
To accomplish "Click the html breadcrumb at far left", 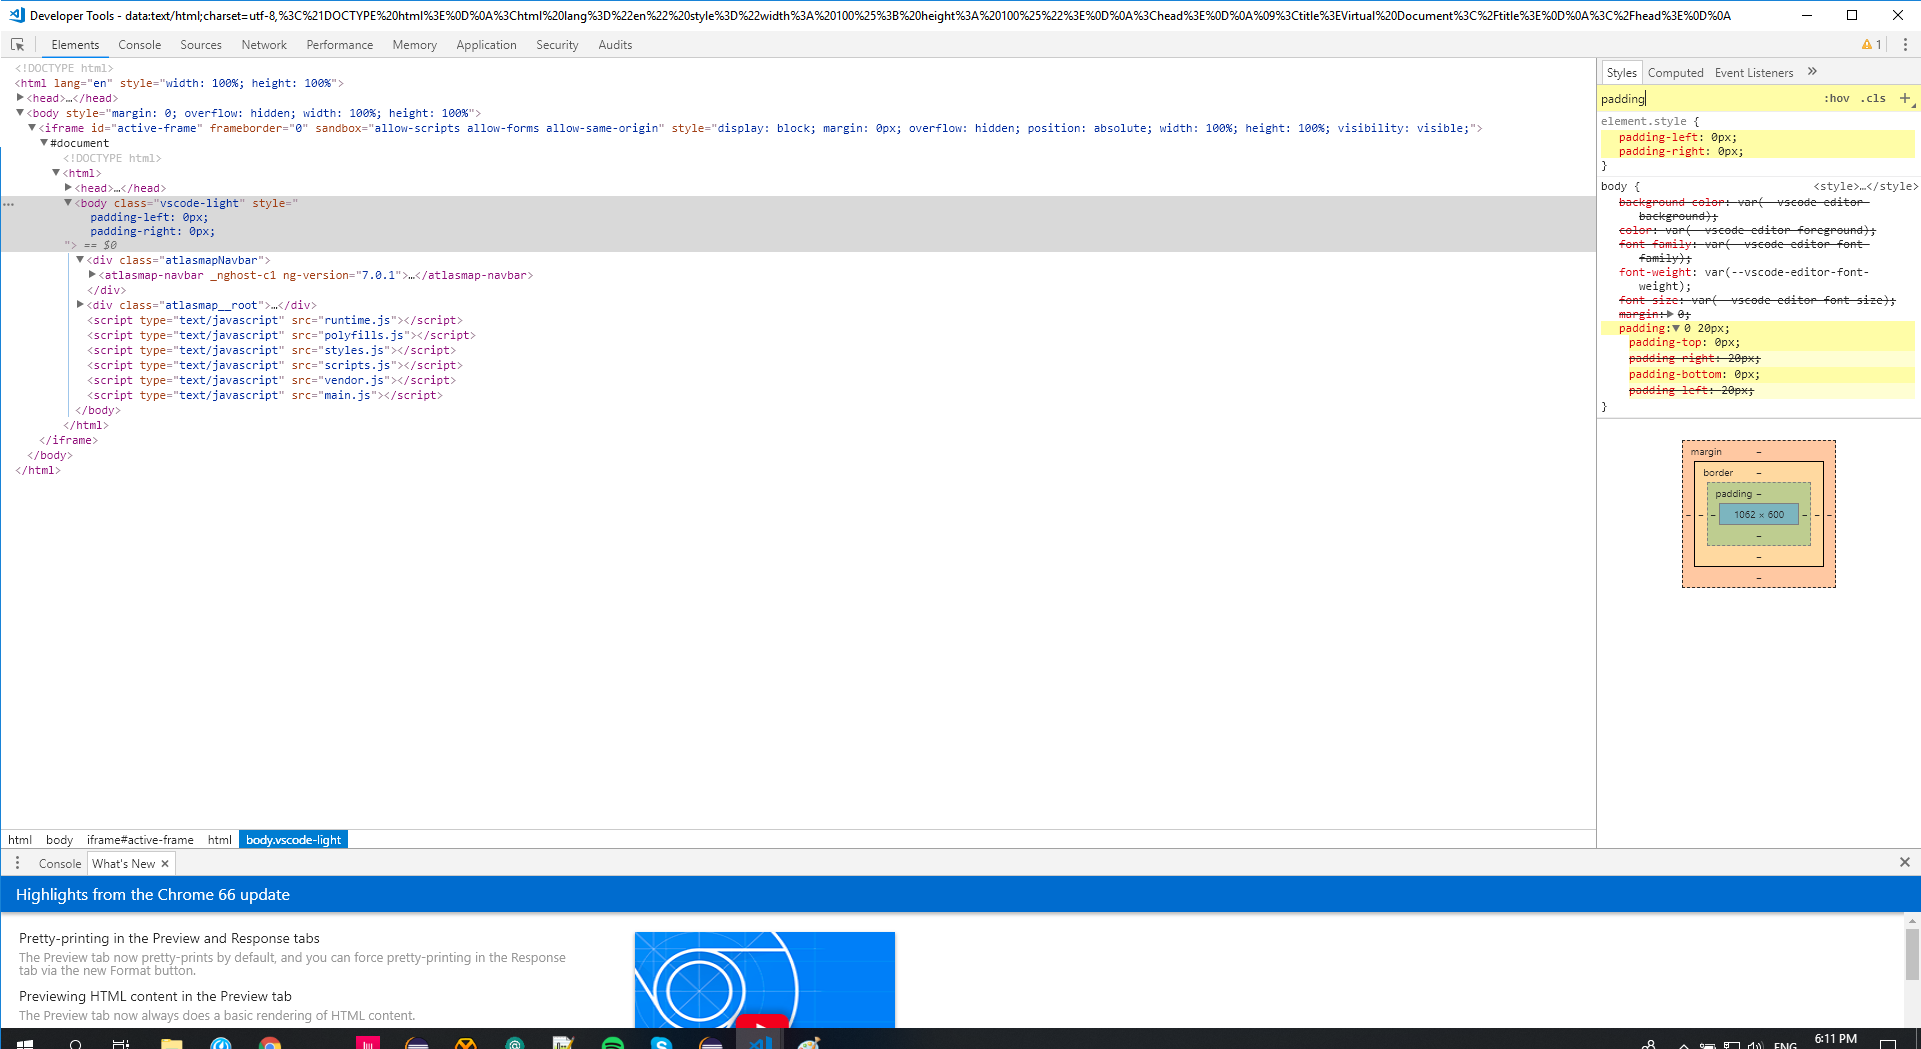I will [x=20, y=840].
